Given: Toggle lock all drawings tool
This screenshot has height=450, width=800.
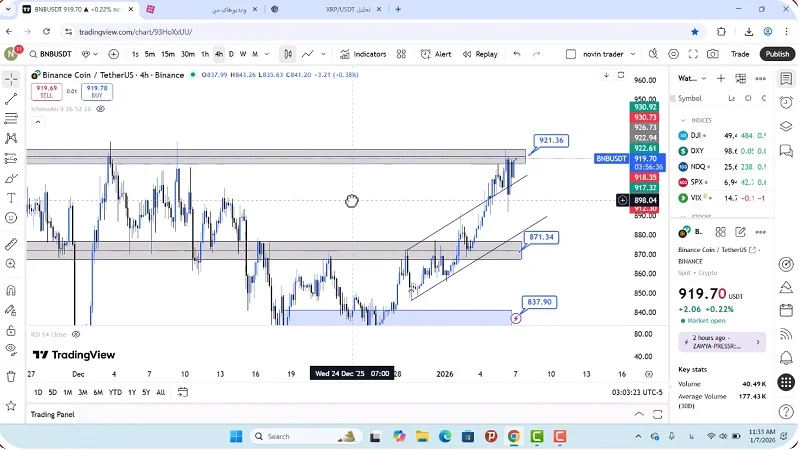Looking at the screenshot, I should click(11, 328).
